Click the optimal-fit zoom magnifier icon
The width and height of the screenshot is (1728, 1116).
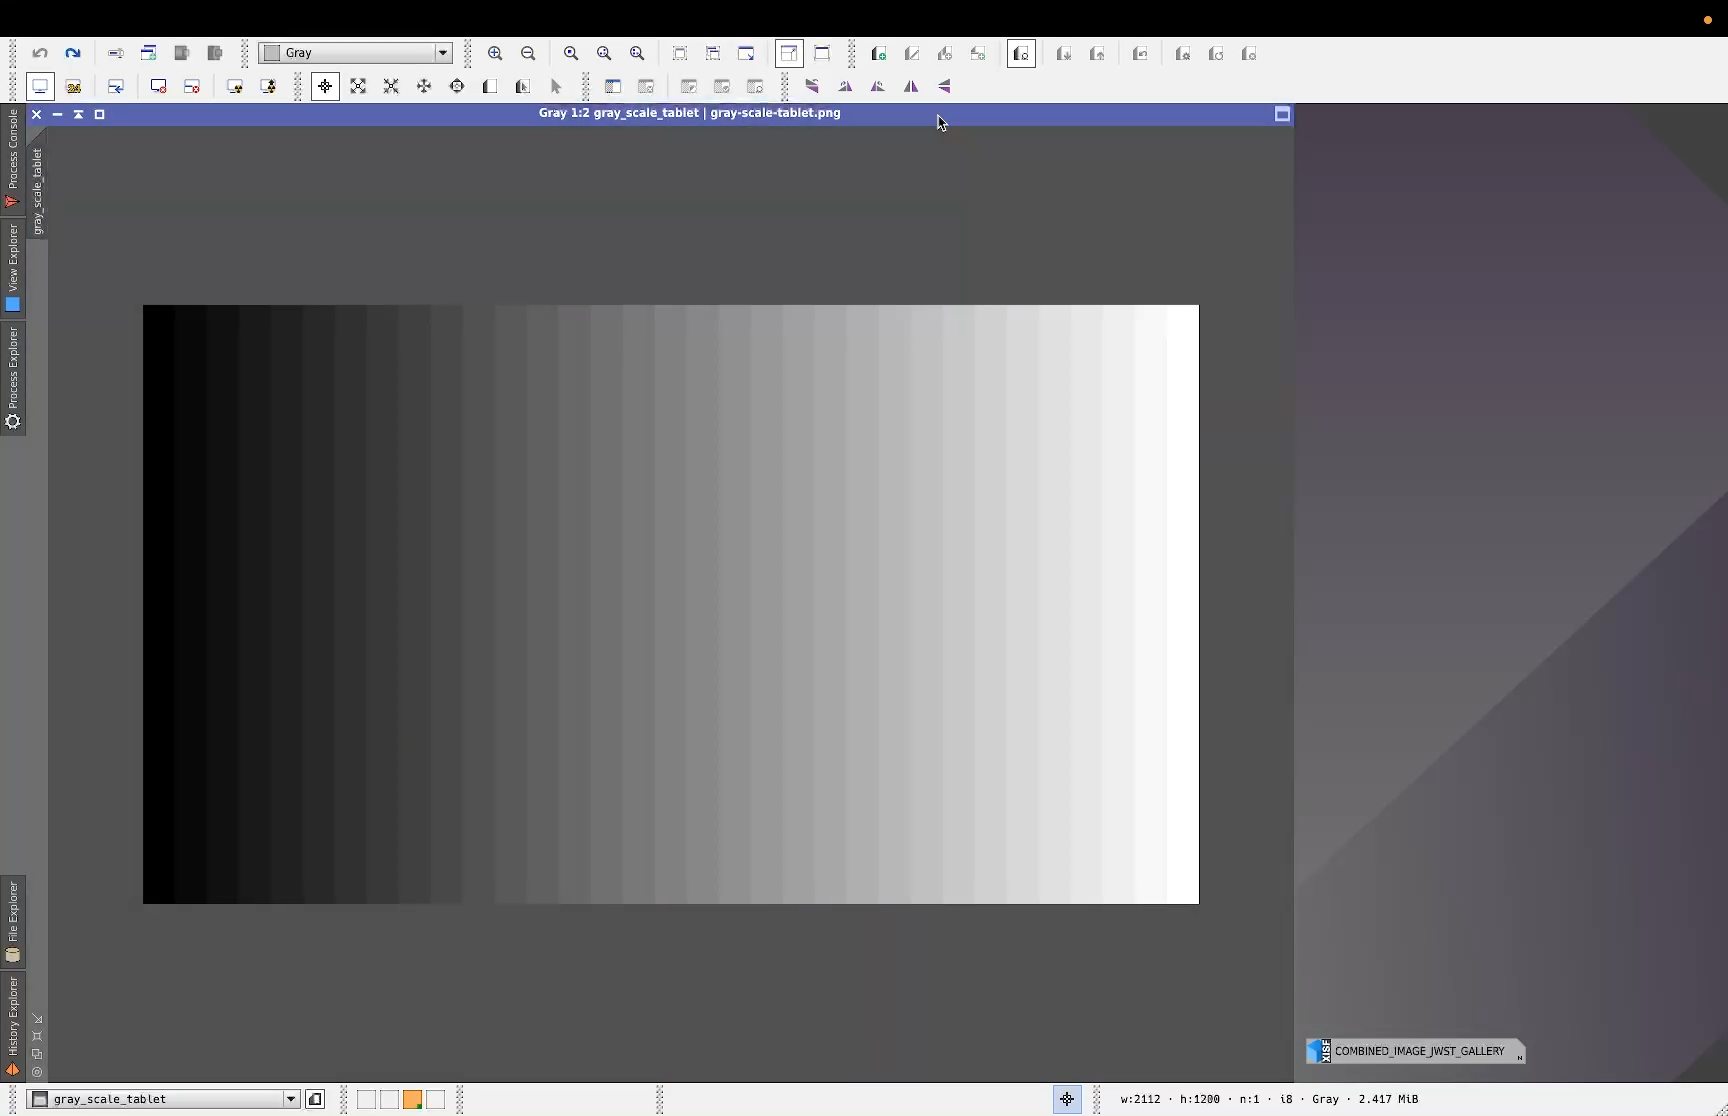tap(637, 53)
